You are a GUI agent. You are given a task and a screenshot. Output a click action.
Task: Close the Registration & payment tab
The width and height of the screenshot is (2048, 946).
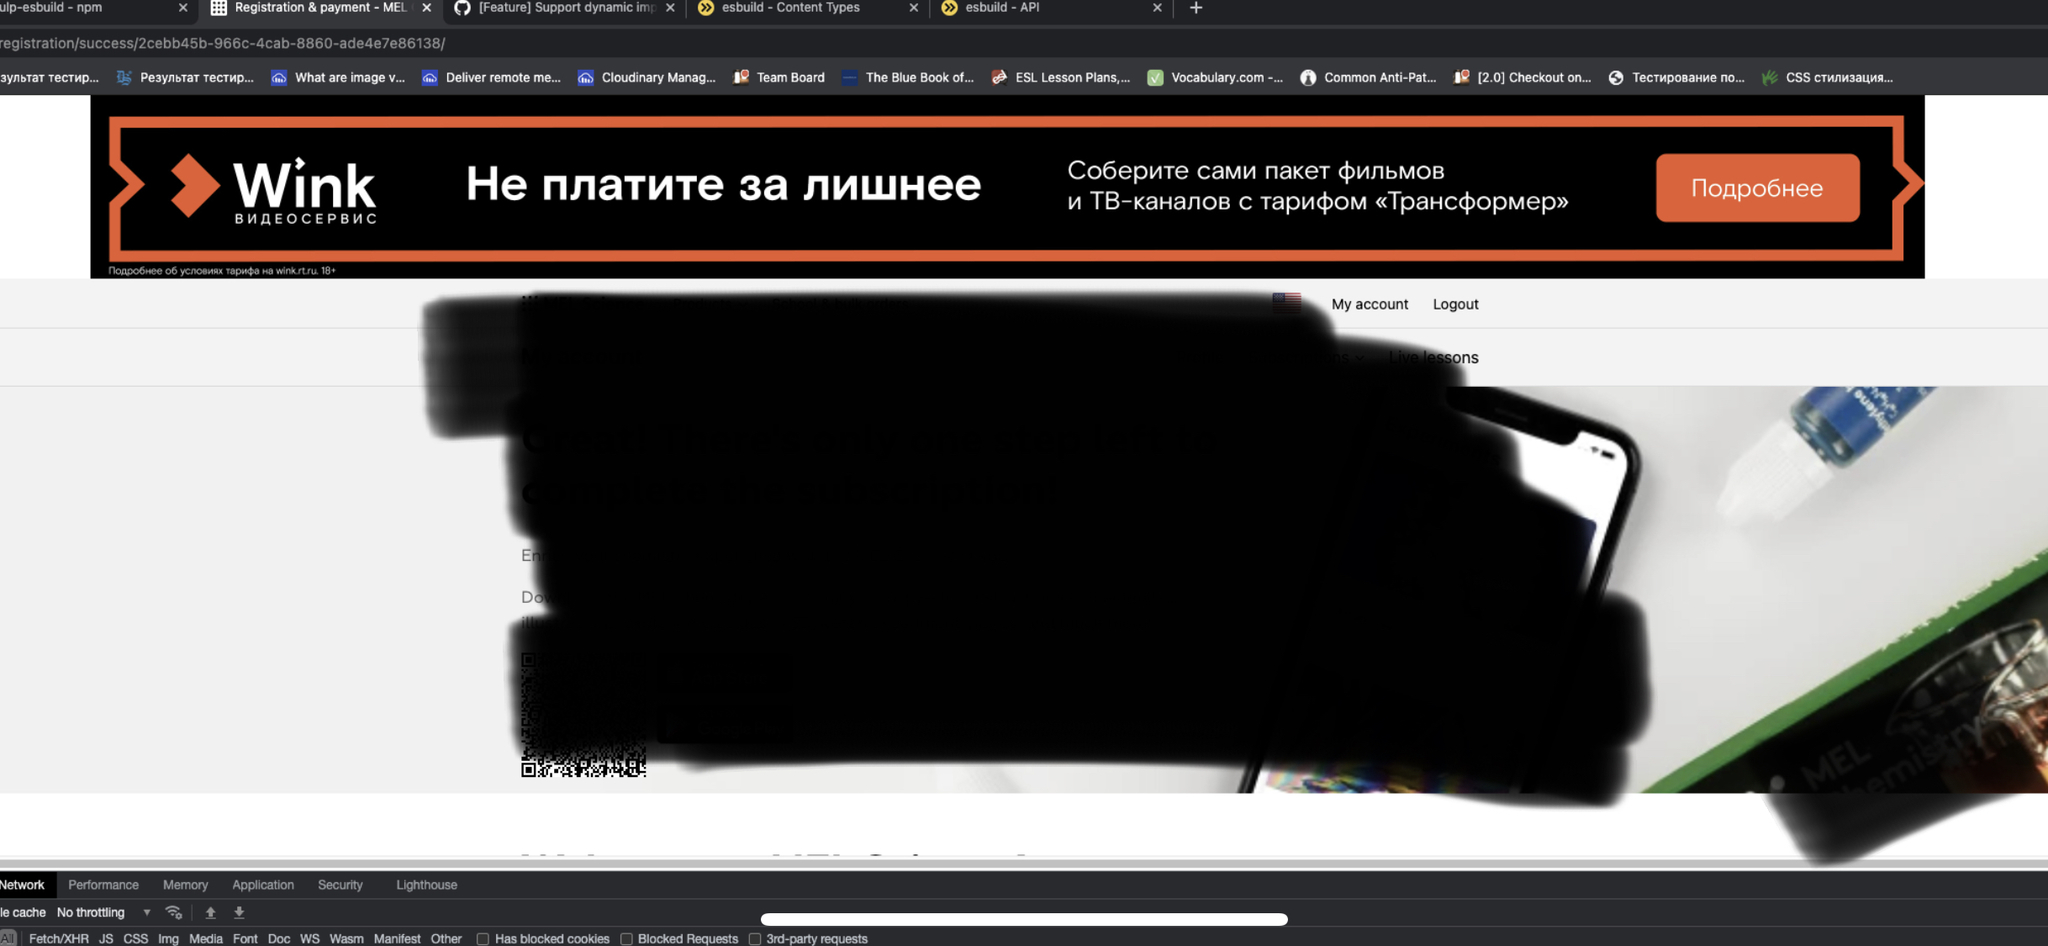coord(427,8)
